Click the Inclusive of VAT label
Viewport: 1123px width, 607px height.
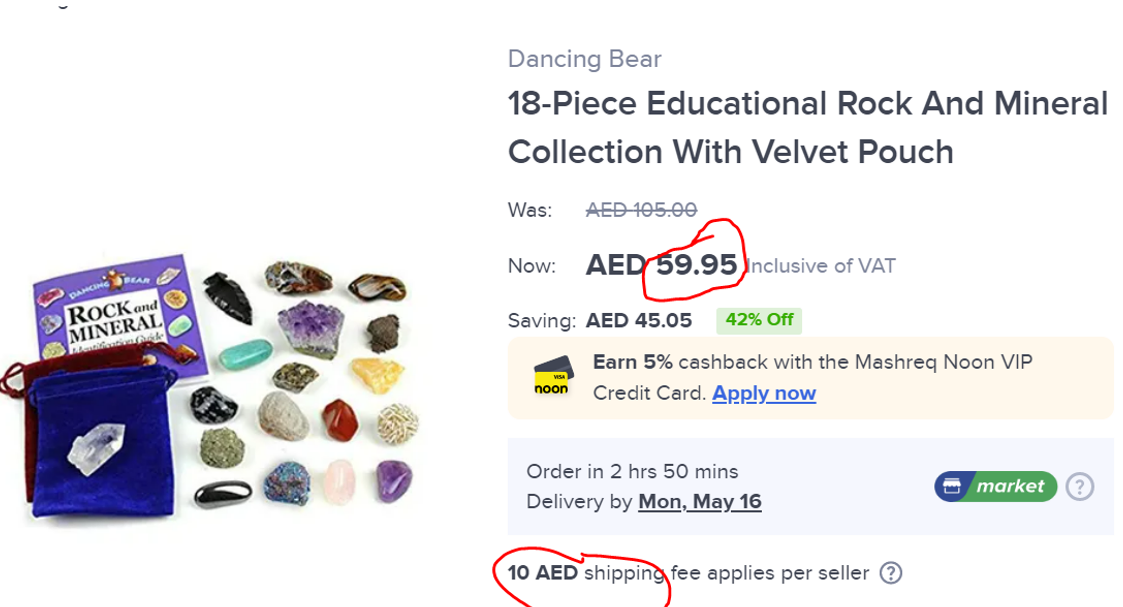click(x=820, y=266)
